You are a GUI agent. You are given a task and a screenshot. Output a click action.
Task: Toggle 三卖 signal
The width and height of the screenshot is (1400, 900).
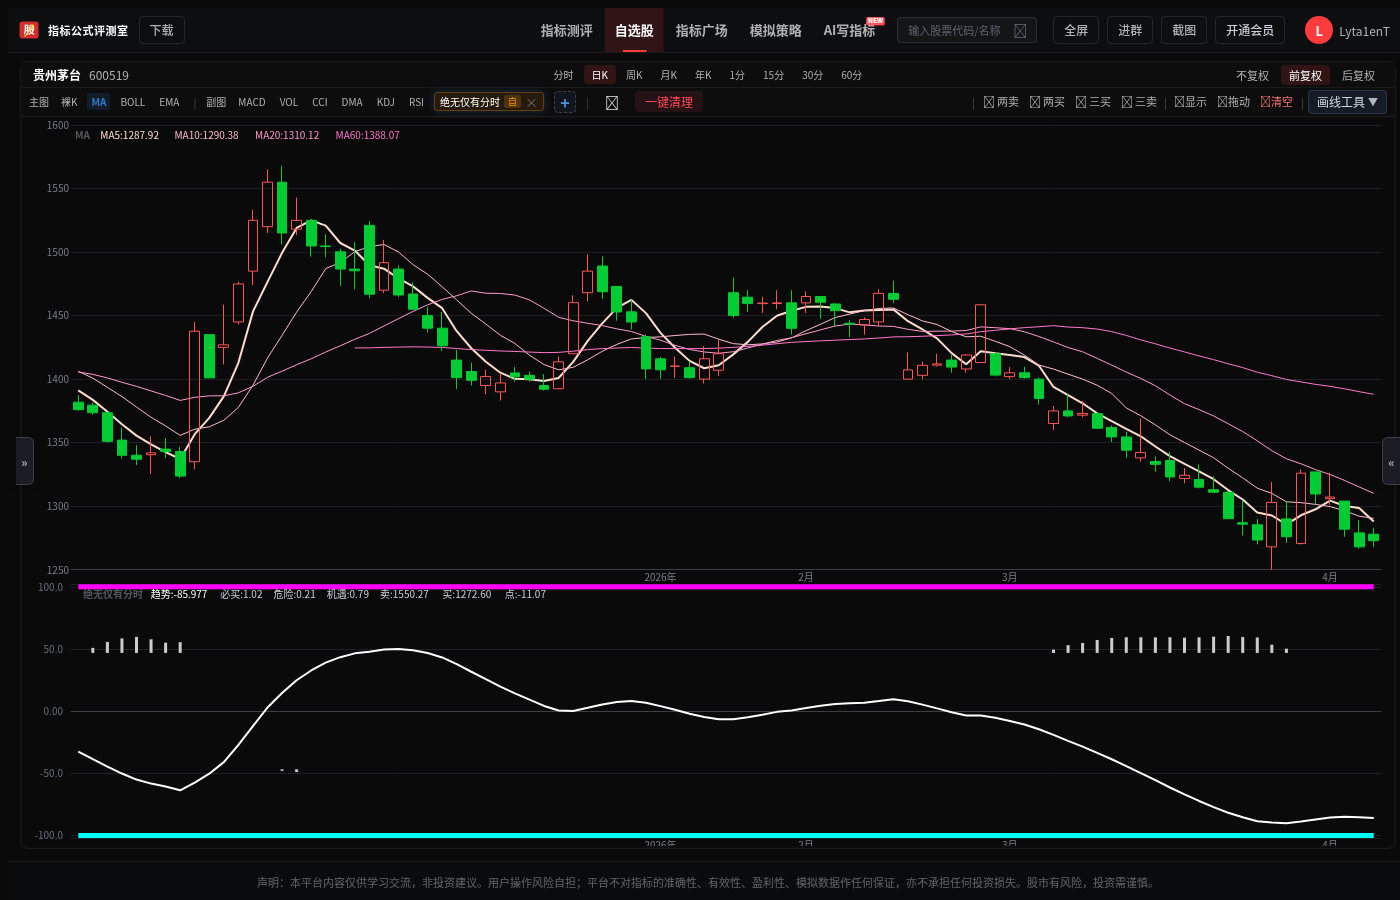1139,102
